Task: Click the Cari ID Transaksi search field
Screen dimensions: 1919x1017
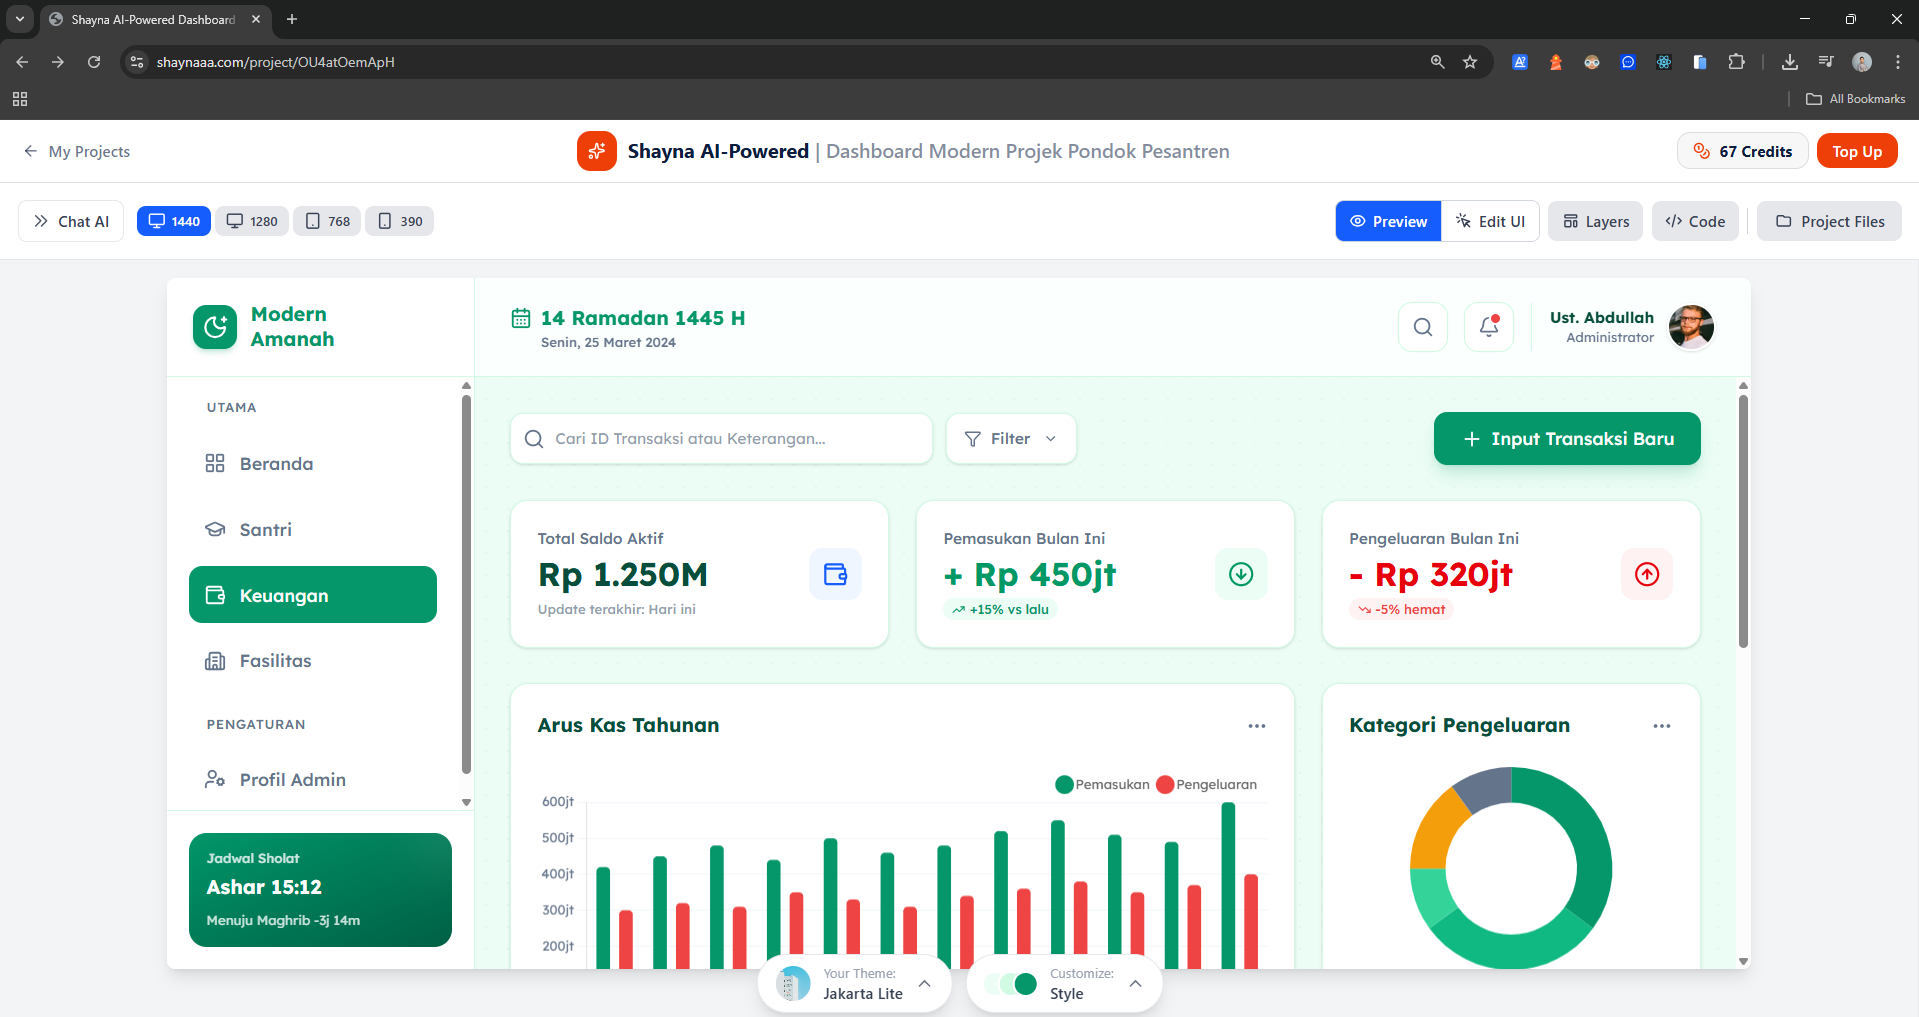Action: point(720,439)
